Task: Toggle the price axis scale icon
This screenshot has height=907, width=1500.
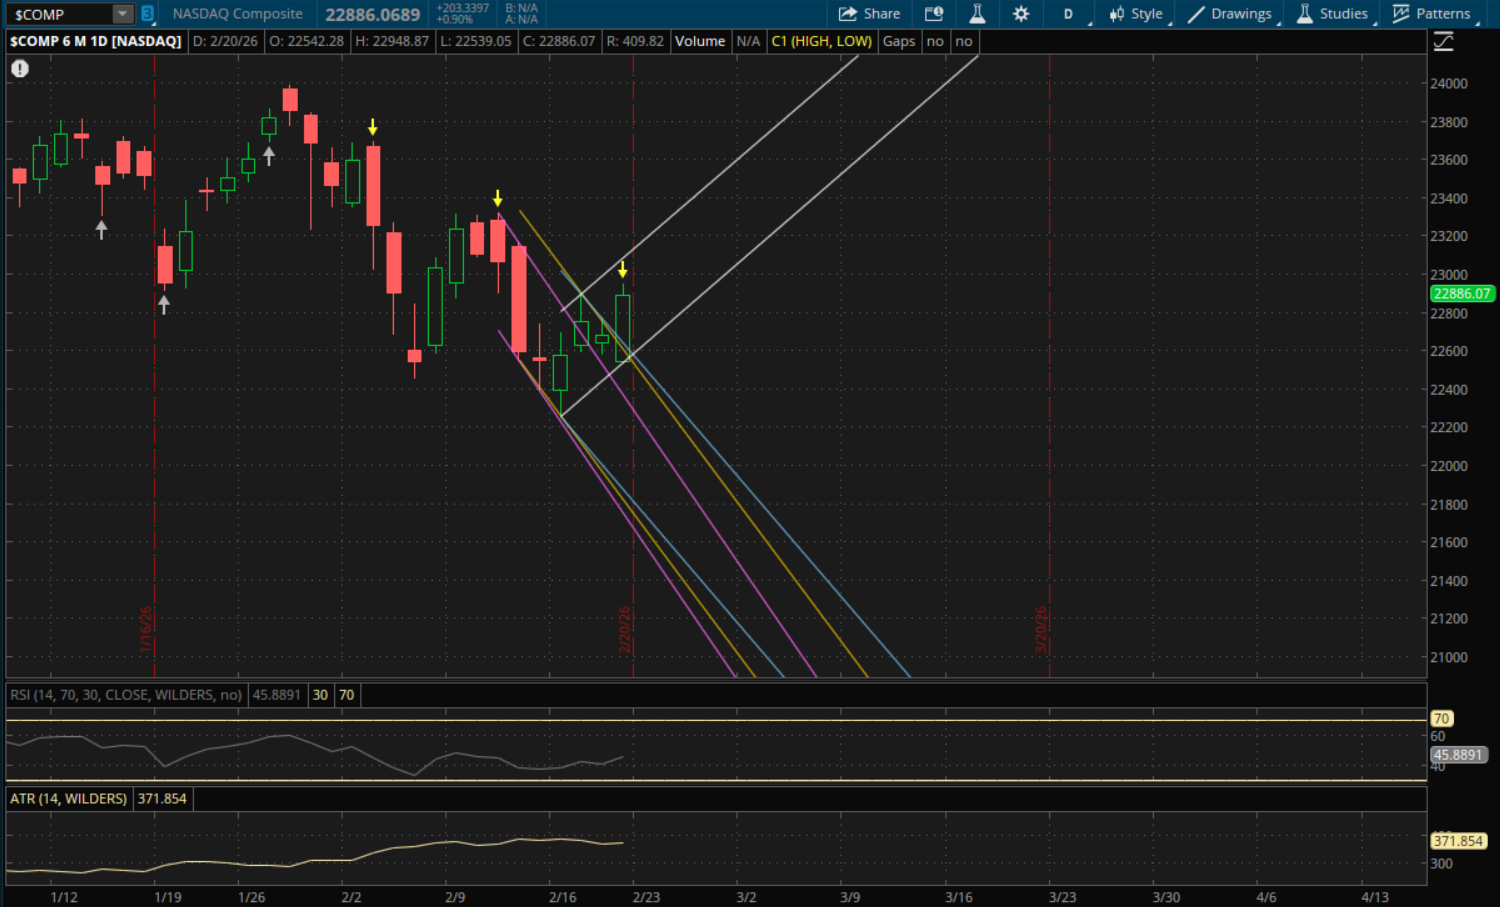Action: [x=1443, y=41]
